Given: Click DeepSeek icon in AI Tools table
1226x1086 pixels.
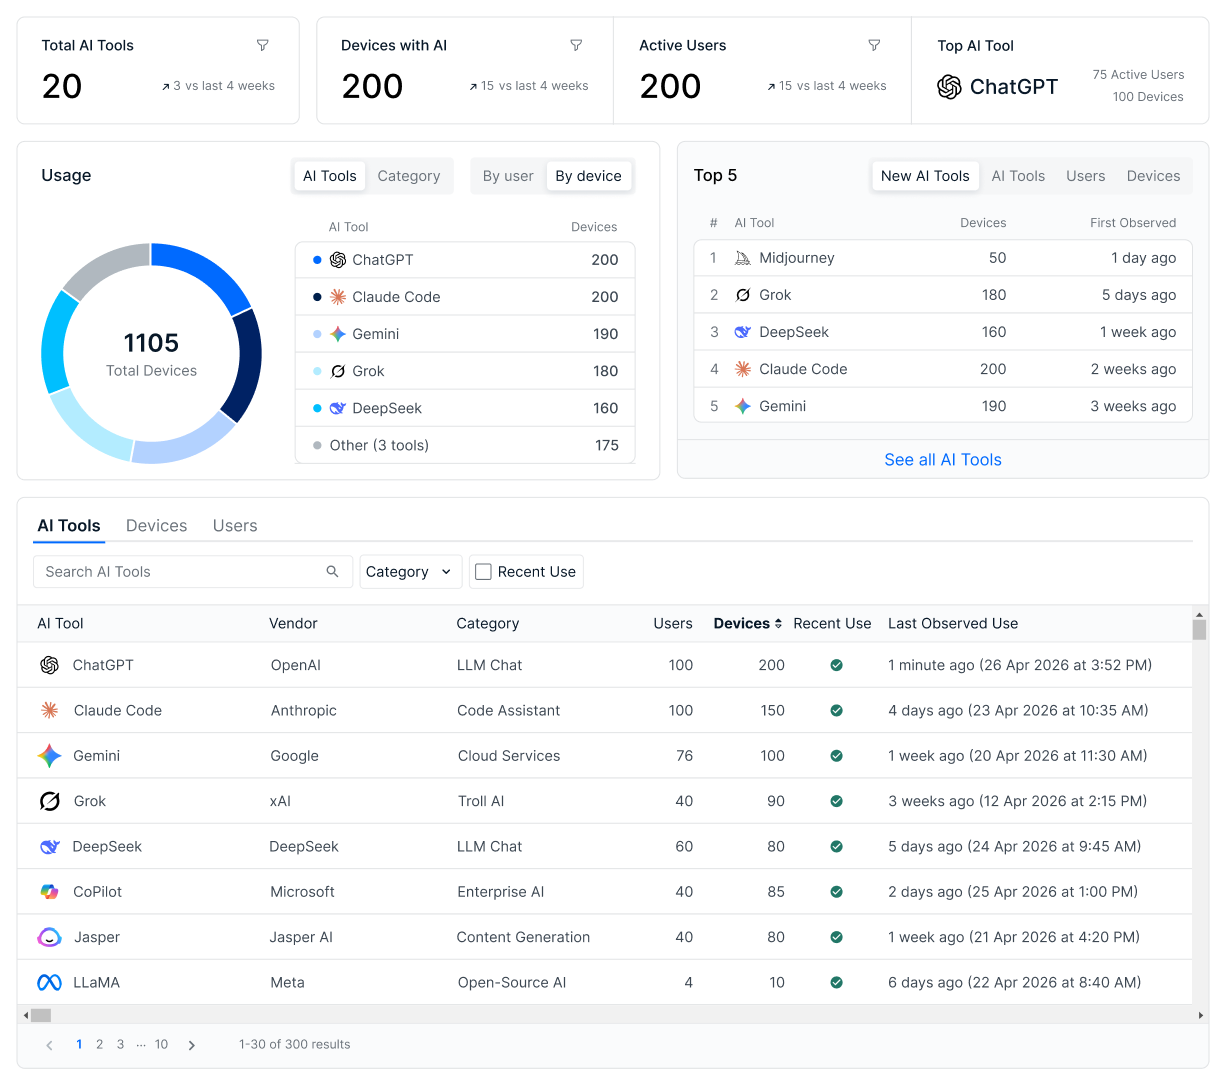Looking at the screenshot, I should point(49,847).
